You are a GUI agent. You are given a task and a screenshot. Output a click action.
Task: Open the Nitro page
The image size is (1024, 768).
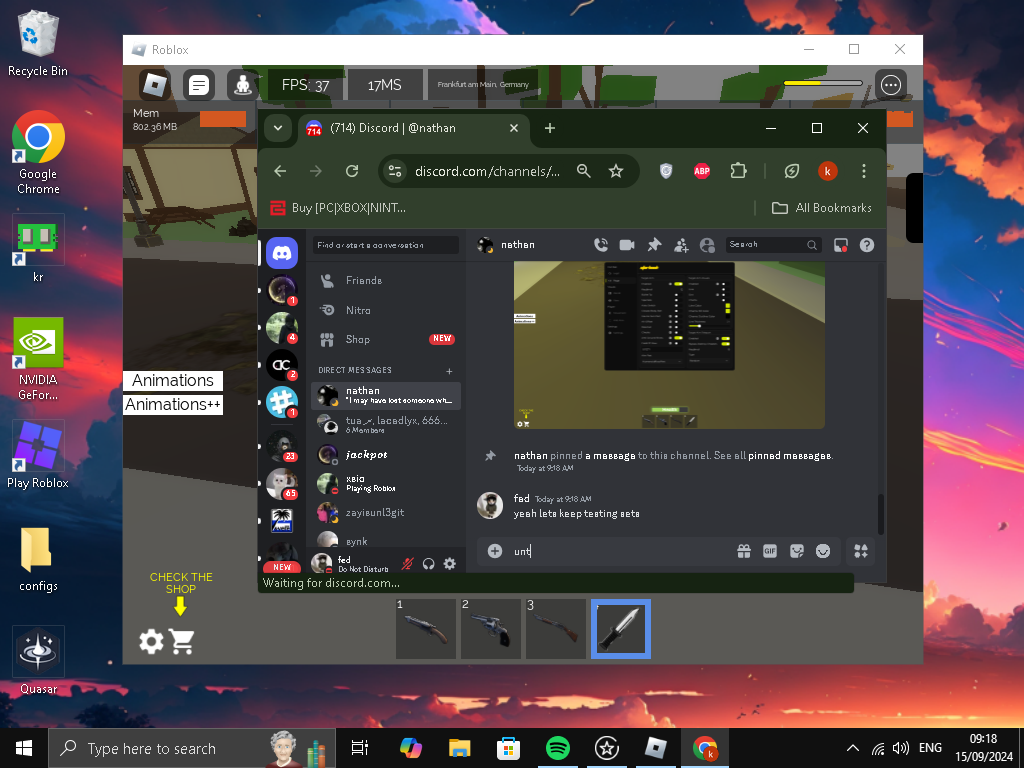386,310
